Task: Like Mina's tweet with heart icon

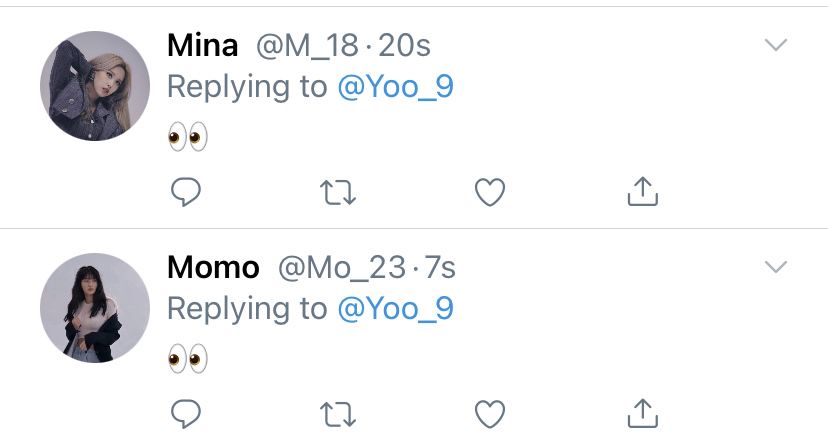Action: point(490,192)
